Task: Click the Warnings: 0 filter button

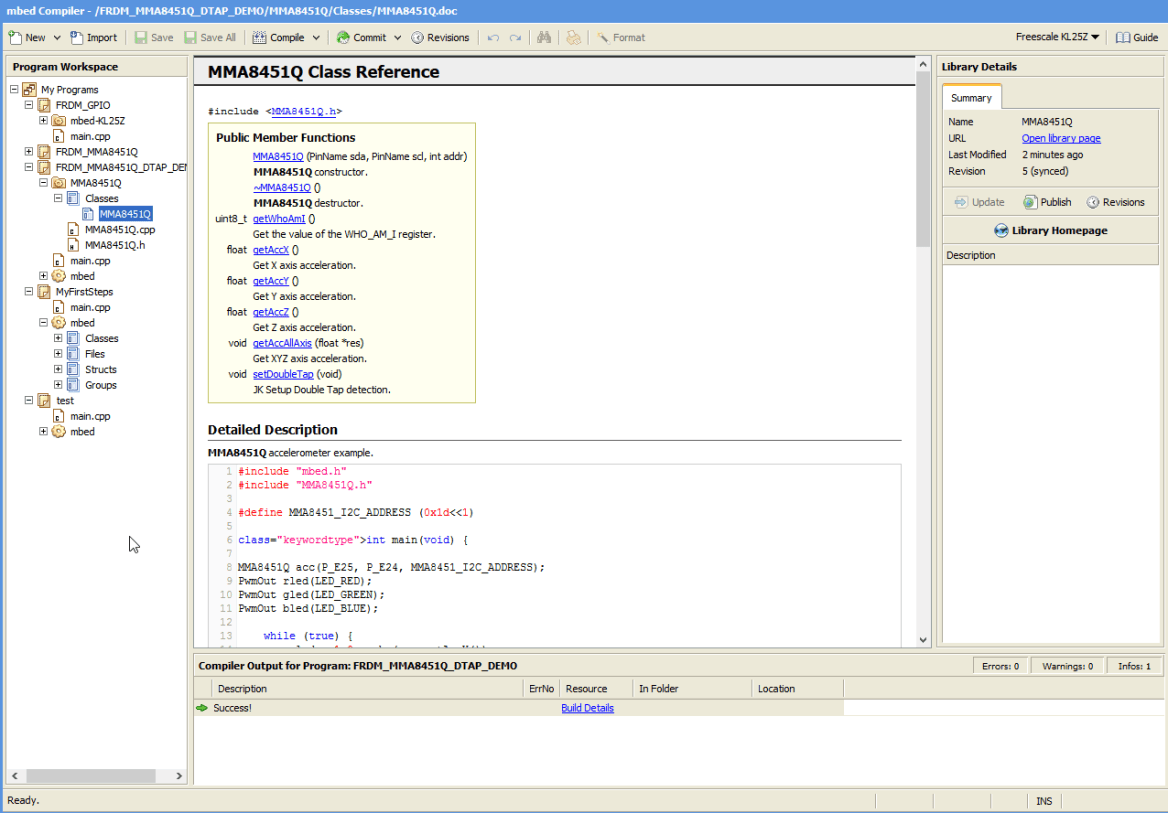Action: click(1067, 666)
